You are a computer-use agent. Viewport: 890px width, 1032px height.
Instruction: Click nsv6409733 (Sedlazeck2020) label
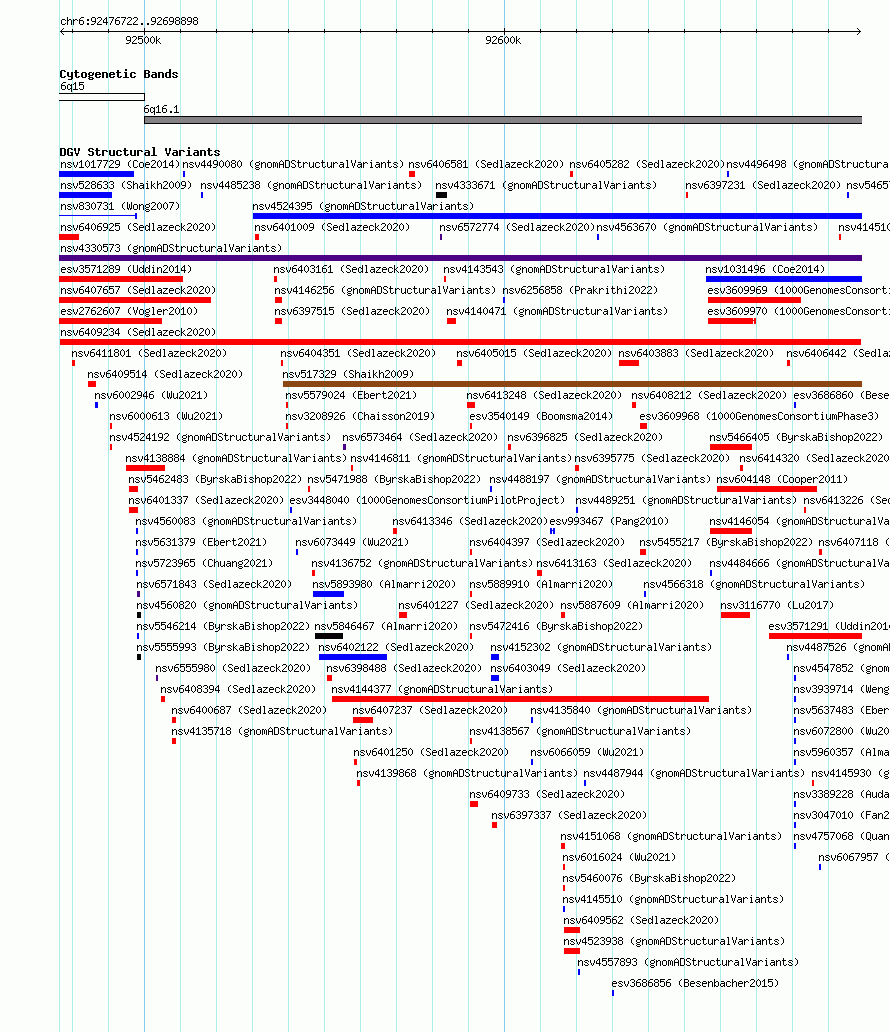pos(547,794)
